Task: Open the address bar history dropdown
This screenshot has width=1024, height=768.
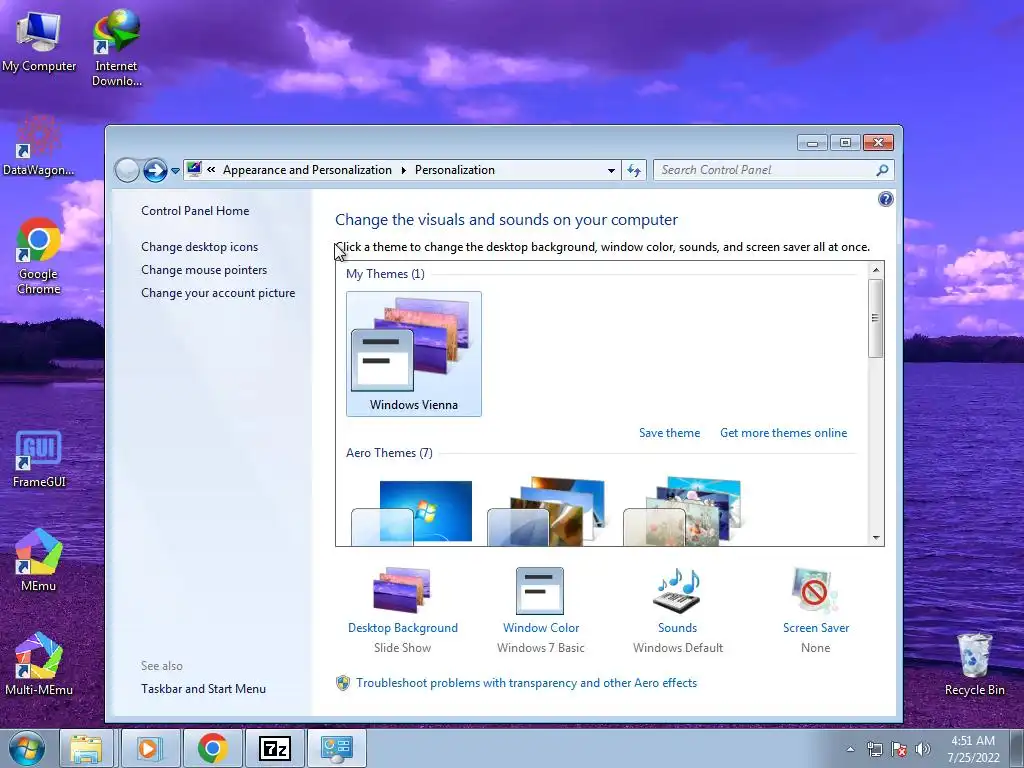Action: click(x=611, y=170)
